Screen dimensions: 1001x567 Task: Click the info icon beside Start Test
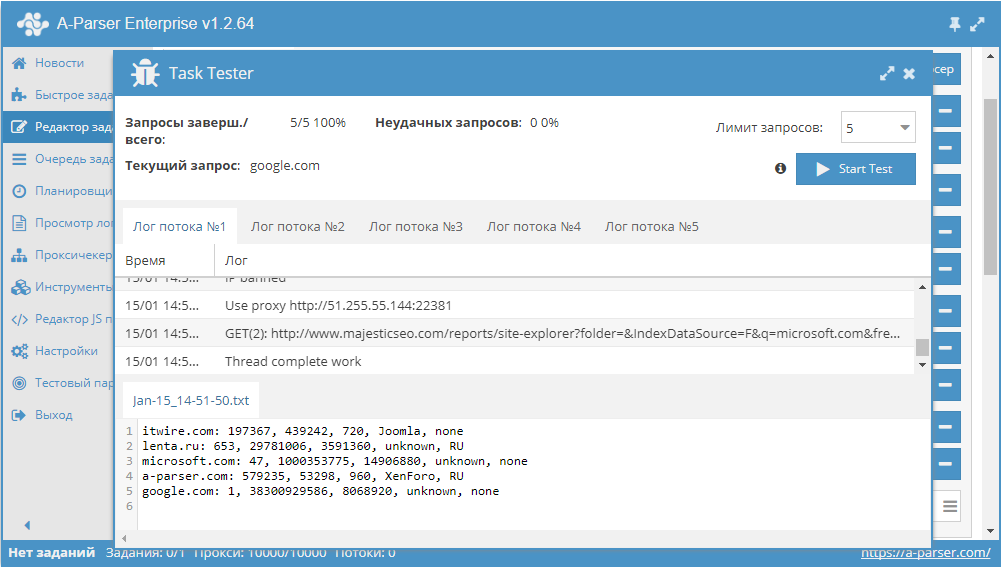(780, 169)
